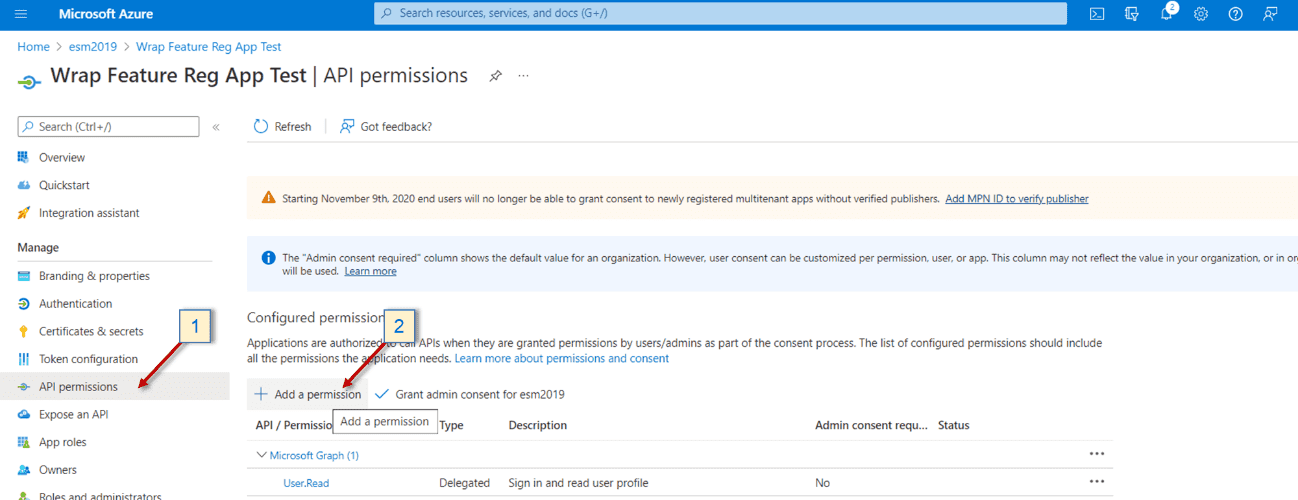Open help question mark icon
This screenshot has width=1298, height=500.
(x=1236, y=14)
